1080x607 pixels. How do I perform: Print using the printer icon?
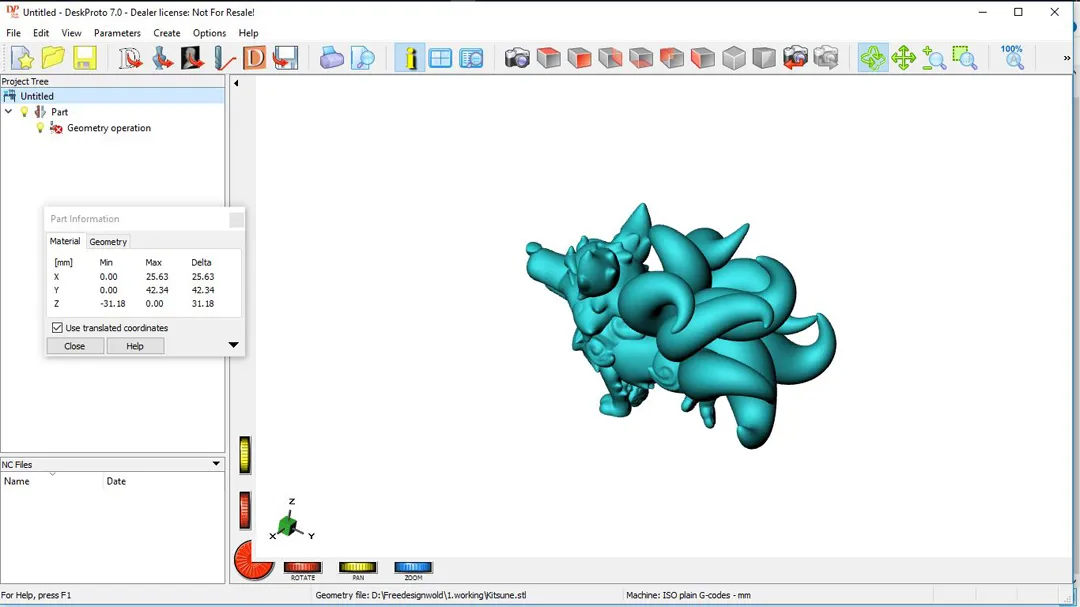point(331,58)
